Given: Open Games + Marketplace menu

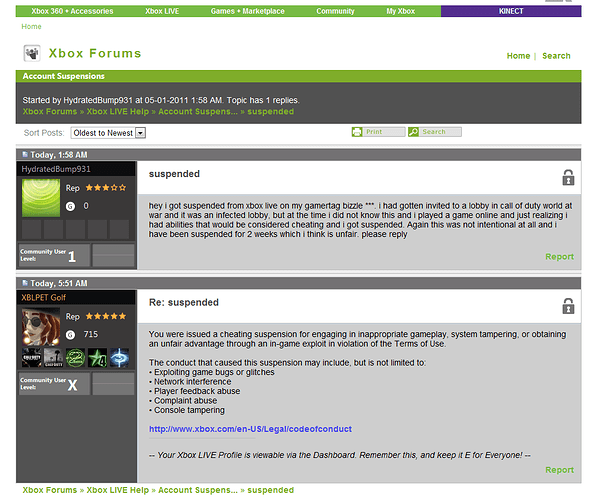Looking at the screenshot, I should tap(248, 11).
